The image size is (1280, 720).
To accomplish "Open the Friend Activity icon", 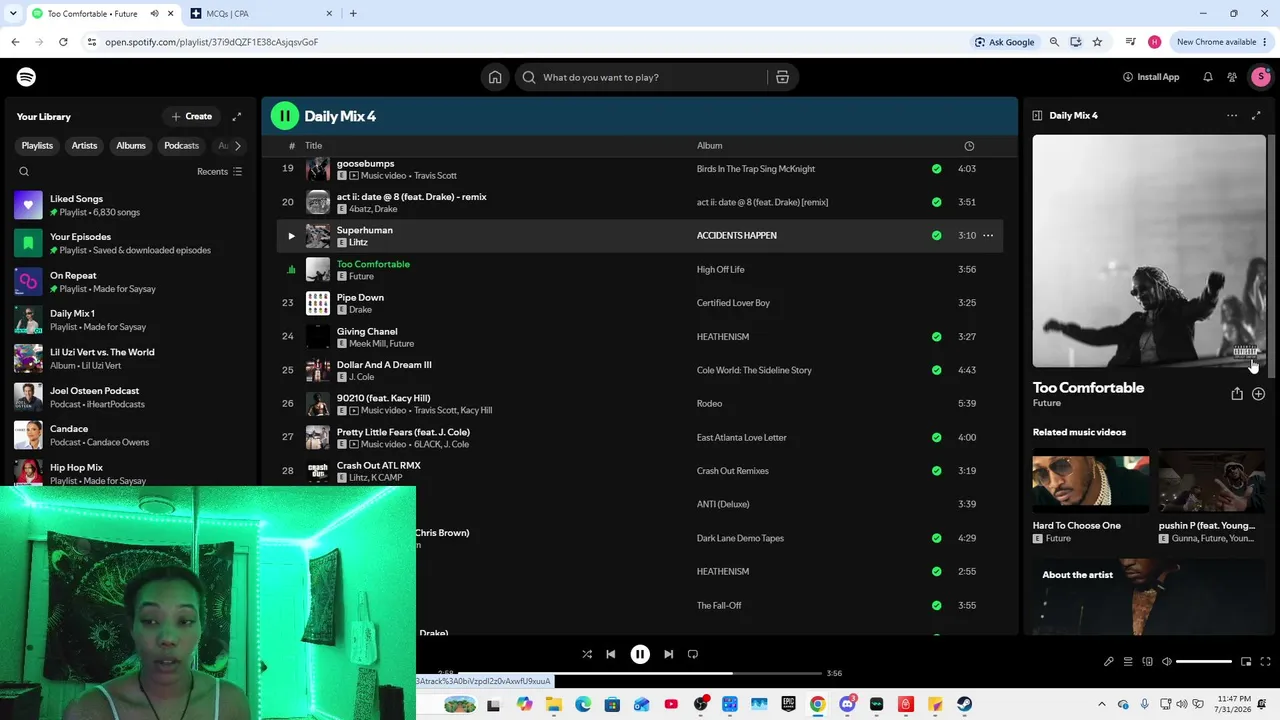I will pos(1232,77).
